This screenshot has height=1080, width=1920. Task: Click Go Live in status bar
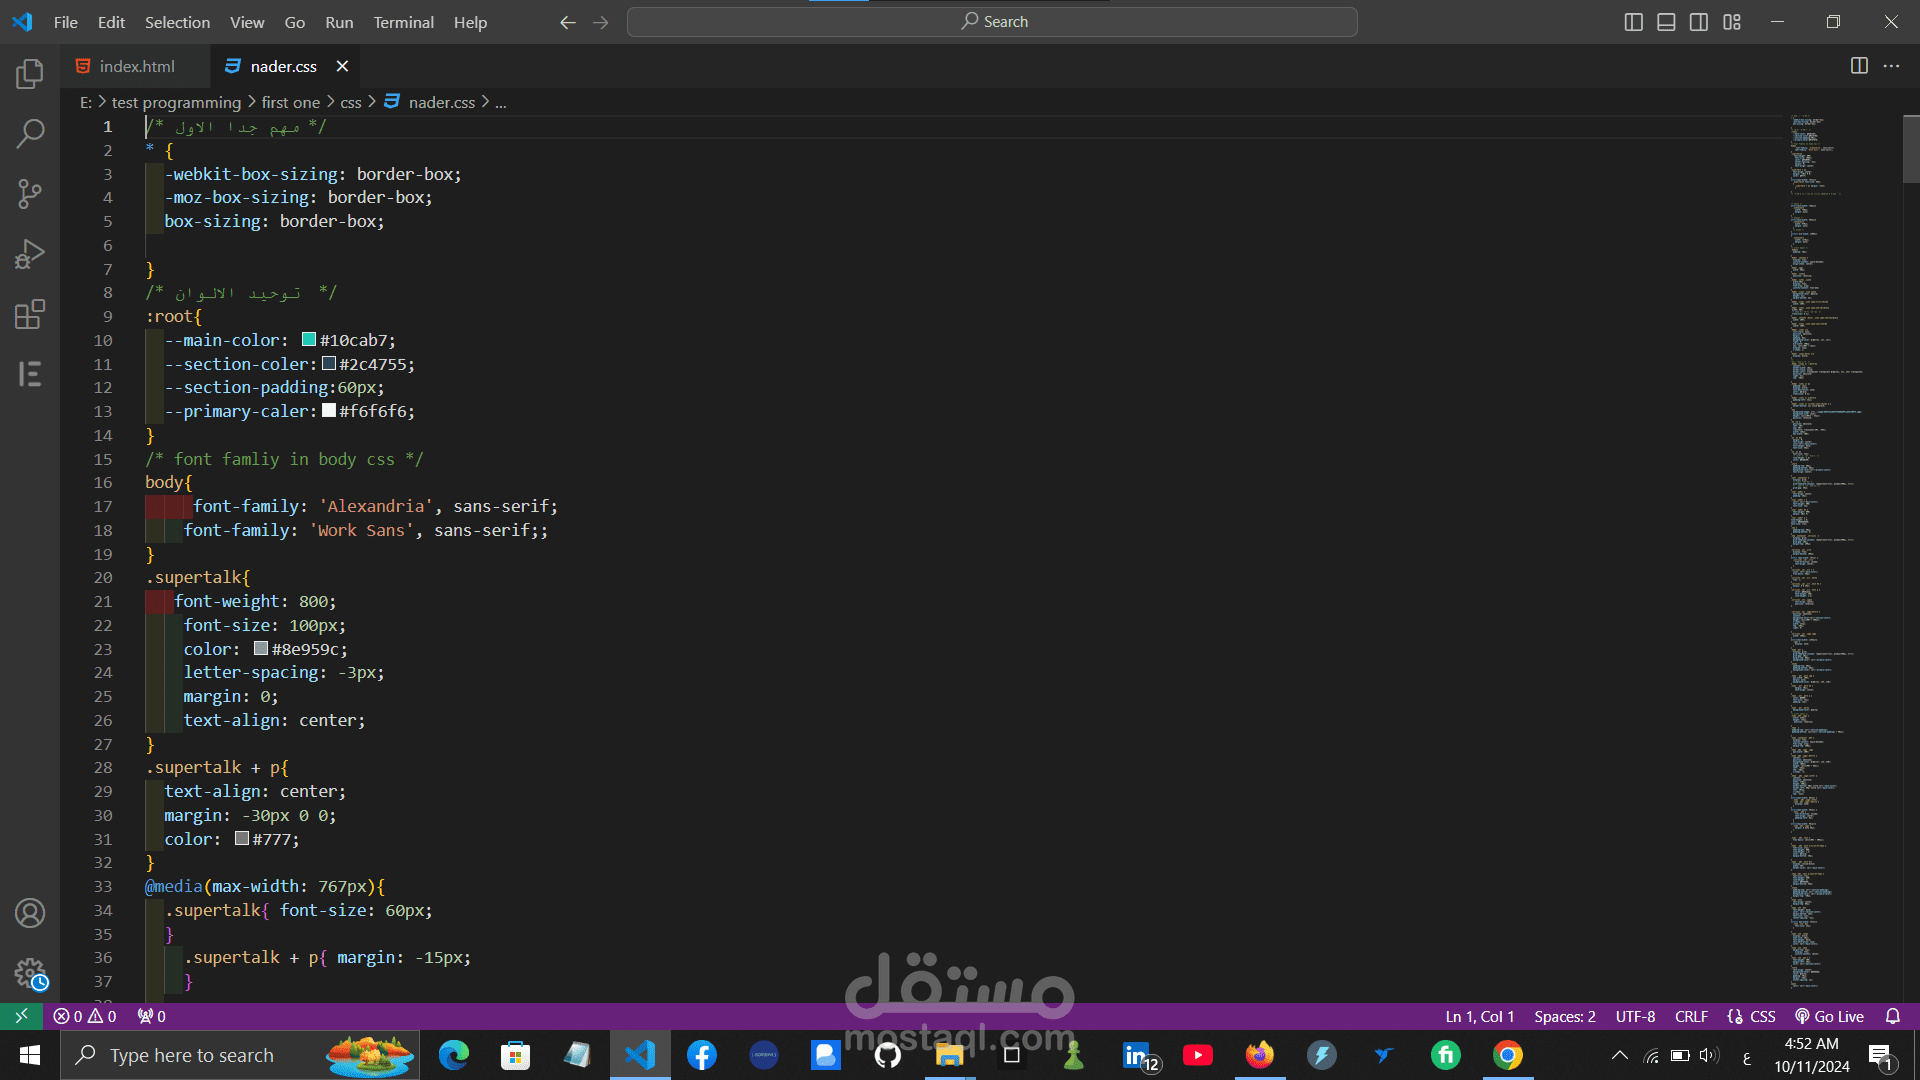pos(1830,1016)
